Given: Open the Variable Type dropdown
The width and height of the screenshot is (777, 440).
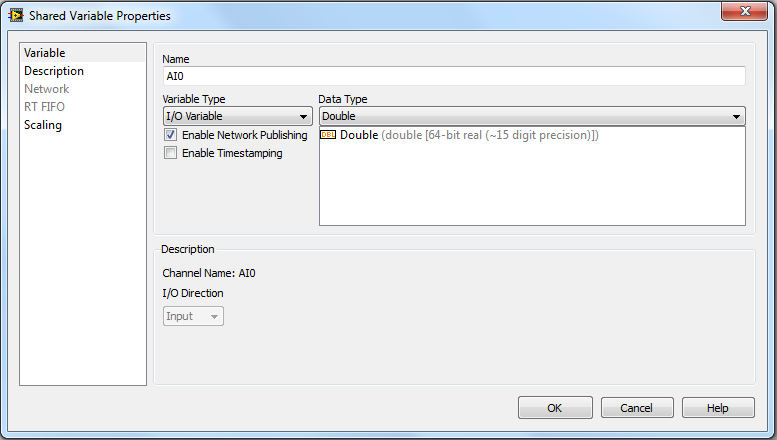Looking at the screenshot, I should pyautogui.click(x=238, y=116).
